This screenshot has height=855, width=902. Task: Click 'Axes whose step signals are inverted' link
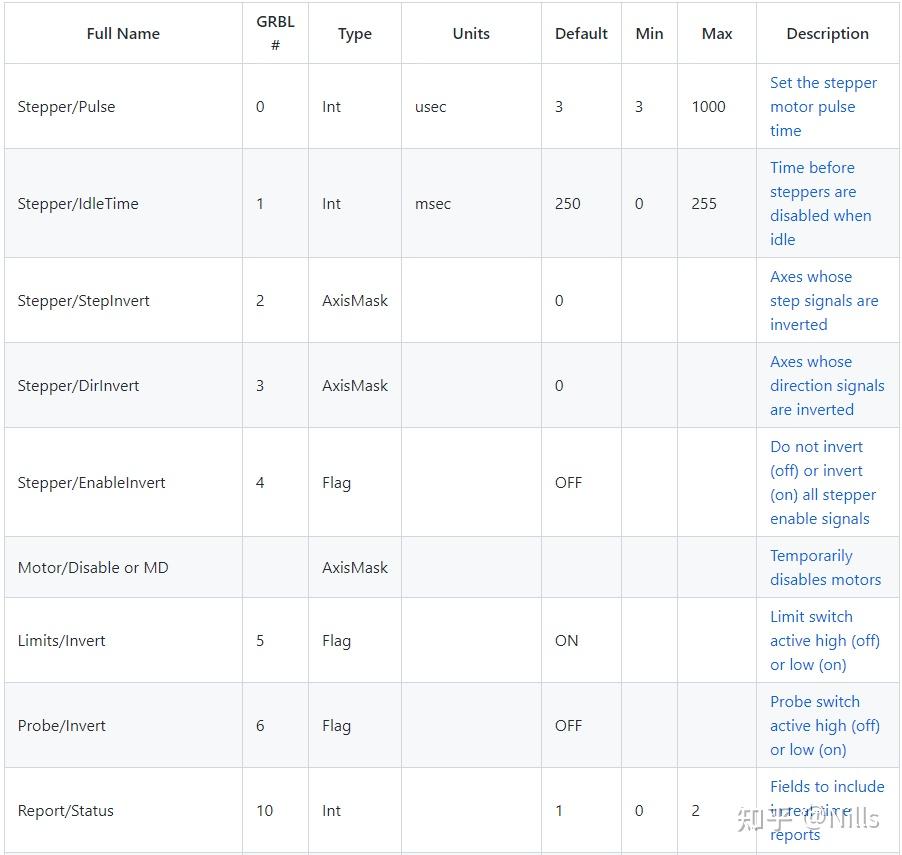pyautogui.click(x=823, y=301)
